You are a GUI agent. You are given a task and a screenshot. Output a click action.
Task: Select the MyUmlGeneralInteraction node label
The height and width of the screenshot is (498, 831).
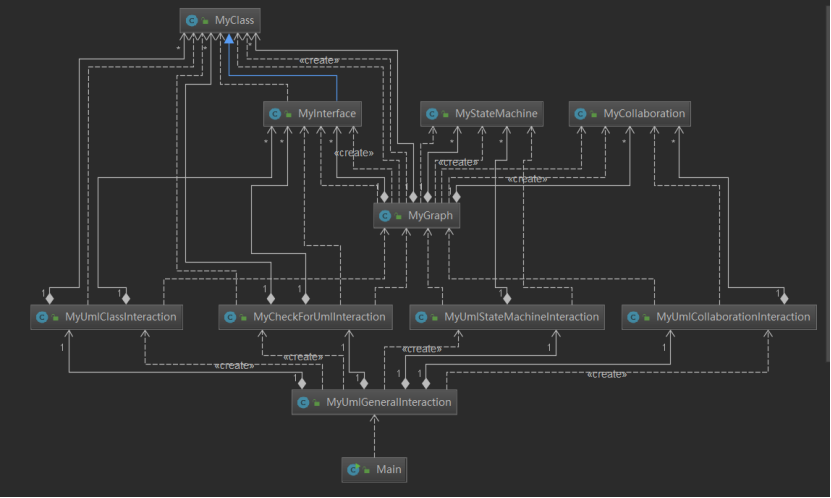pos(388,402)
